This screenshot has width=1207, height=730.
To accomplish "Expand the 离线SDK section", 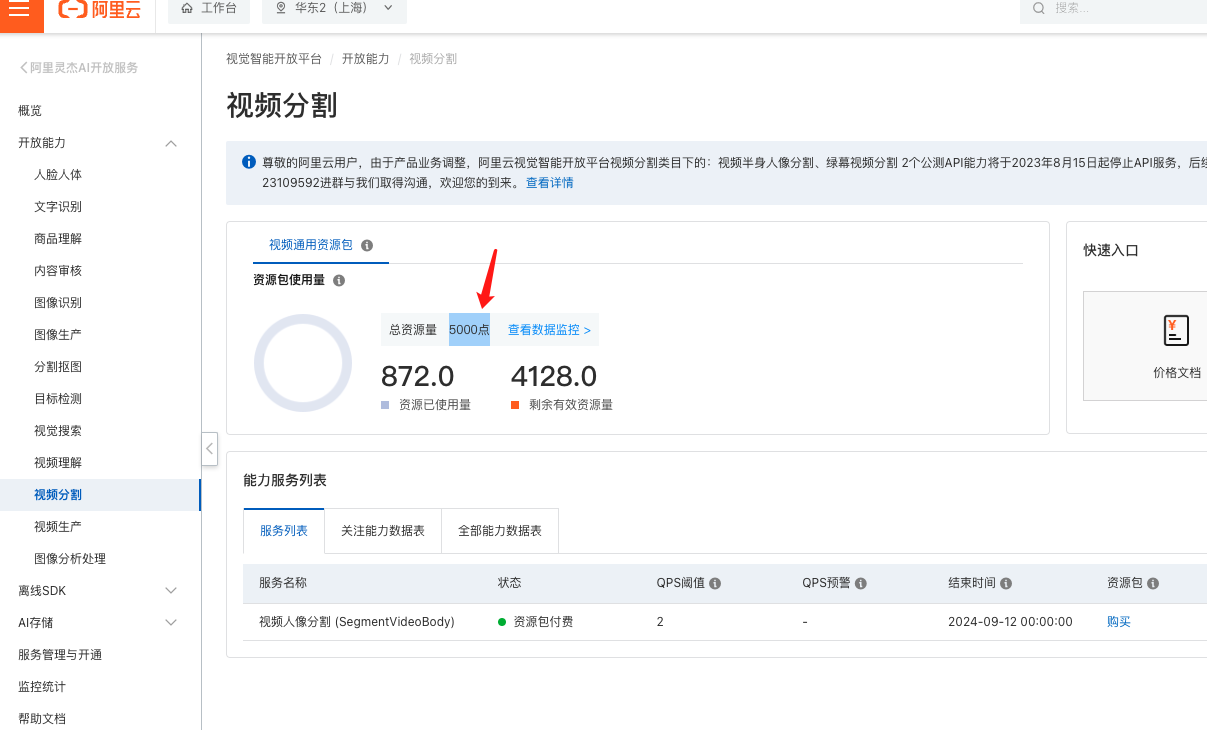I will pyautogui.click(x=171, y=591).
